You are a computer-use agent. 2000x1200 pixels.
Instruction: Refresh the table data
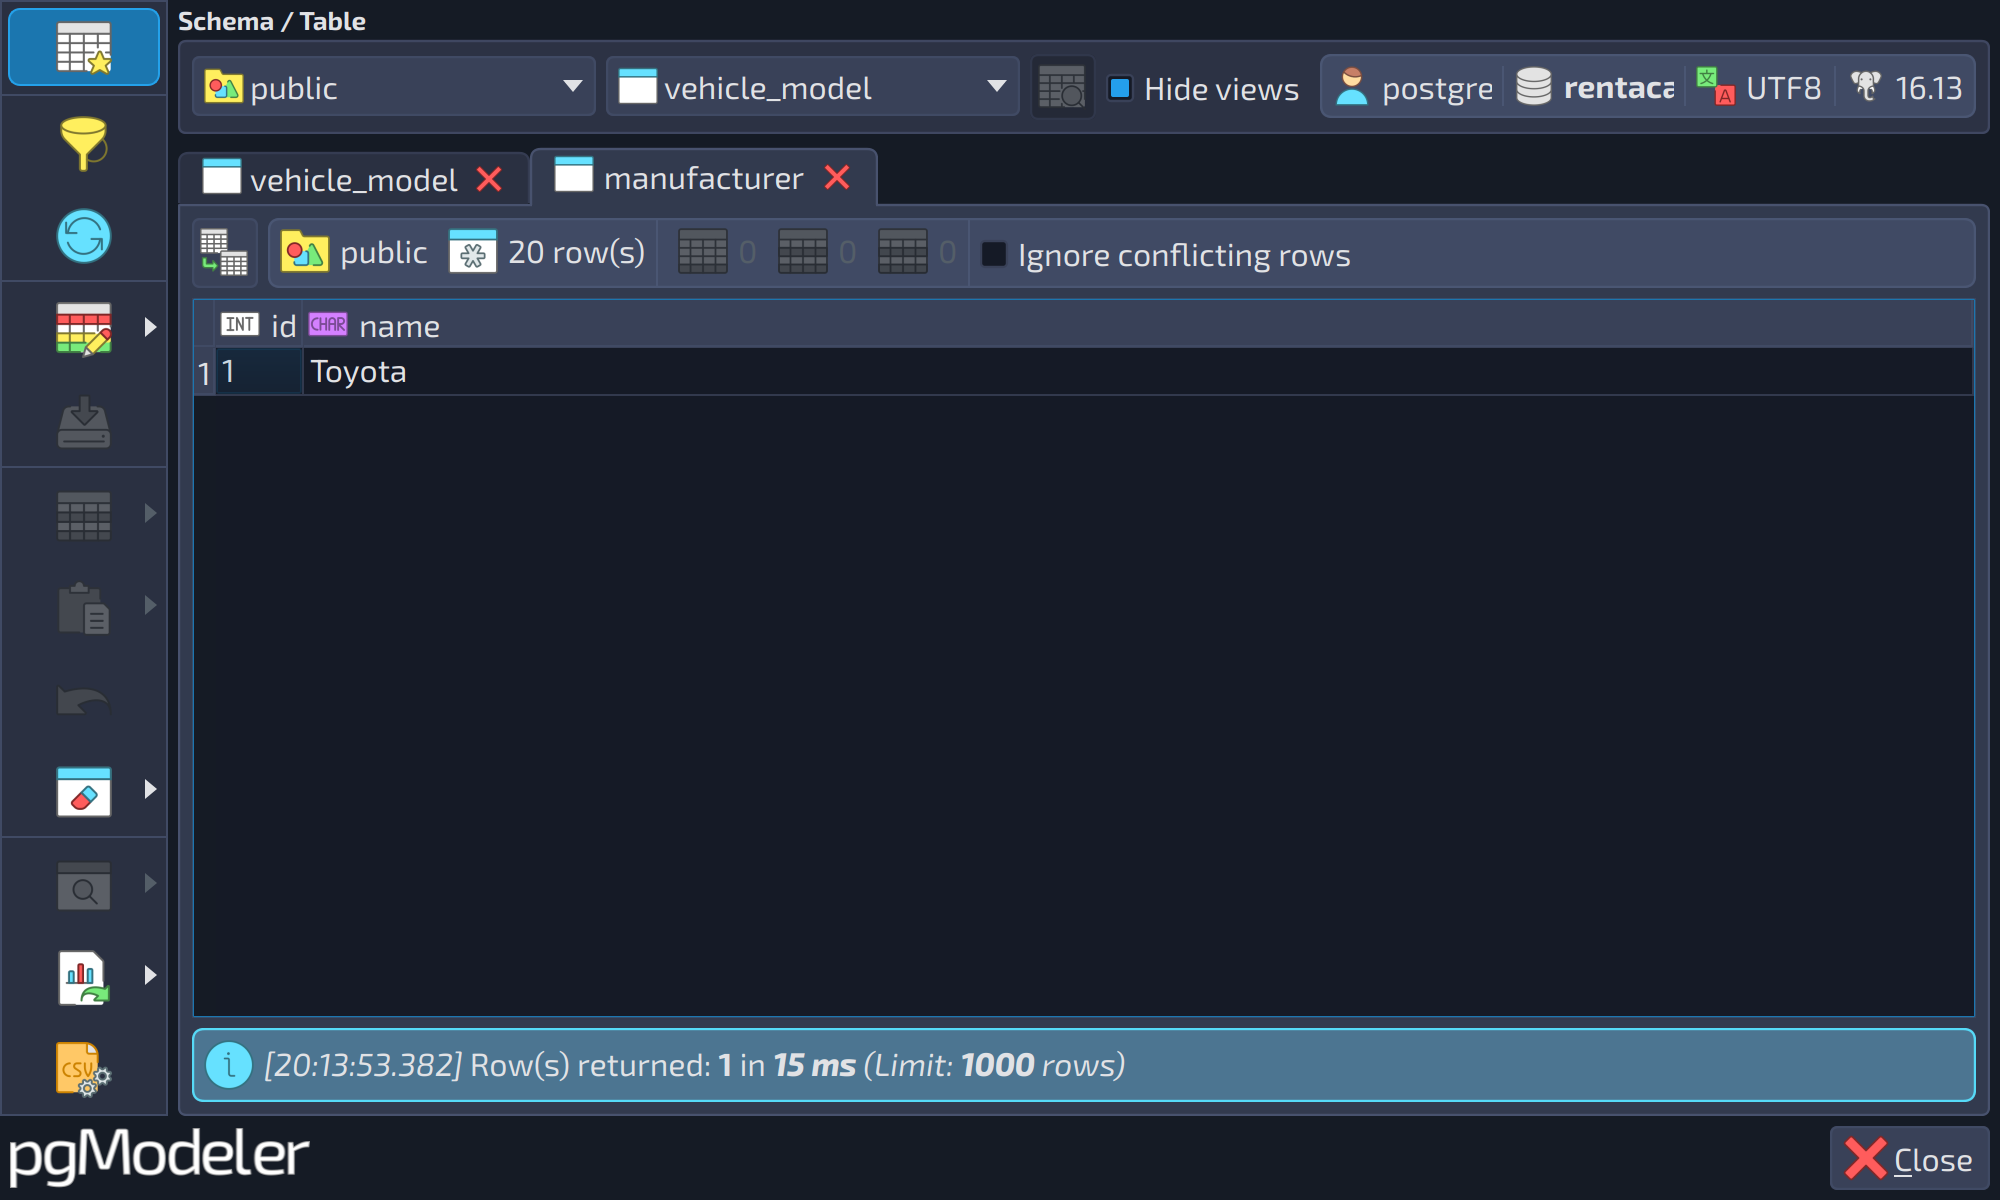click(x=84, y=236)
